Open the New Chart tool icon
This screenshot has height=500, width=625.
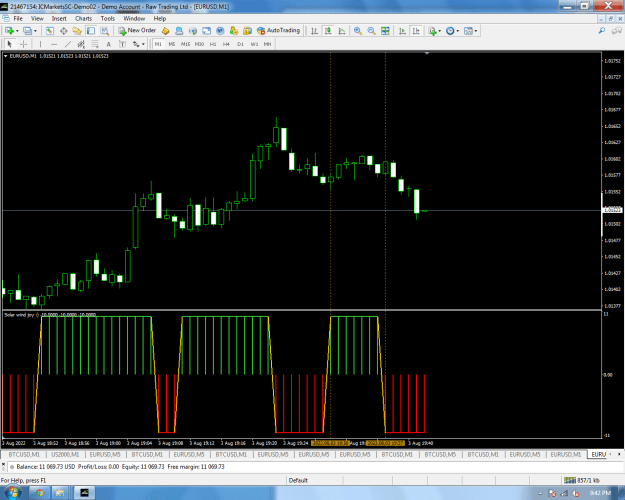click(x=9, y=31)
